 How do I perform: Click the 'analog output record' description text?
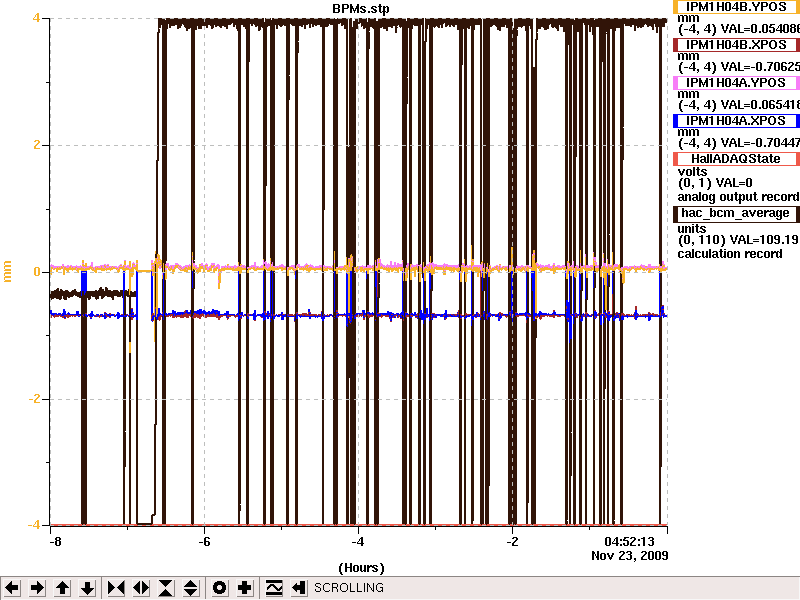point(738,197)
